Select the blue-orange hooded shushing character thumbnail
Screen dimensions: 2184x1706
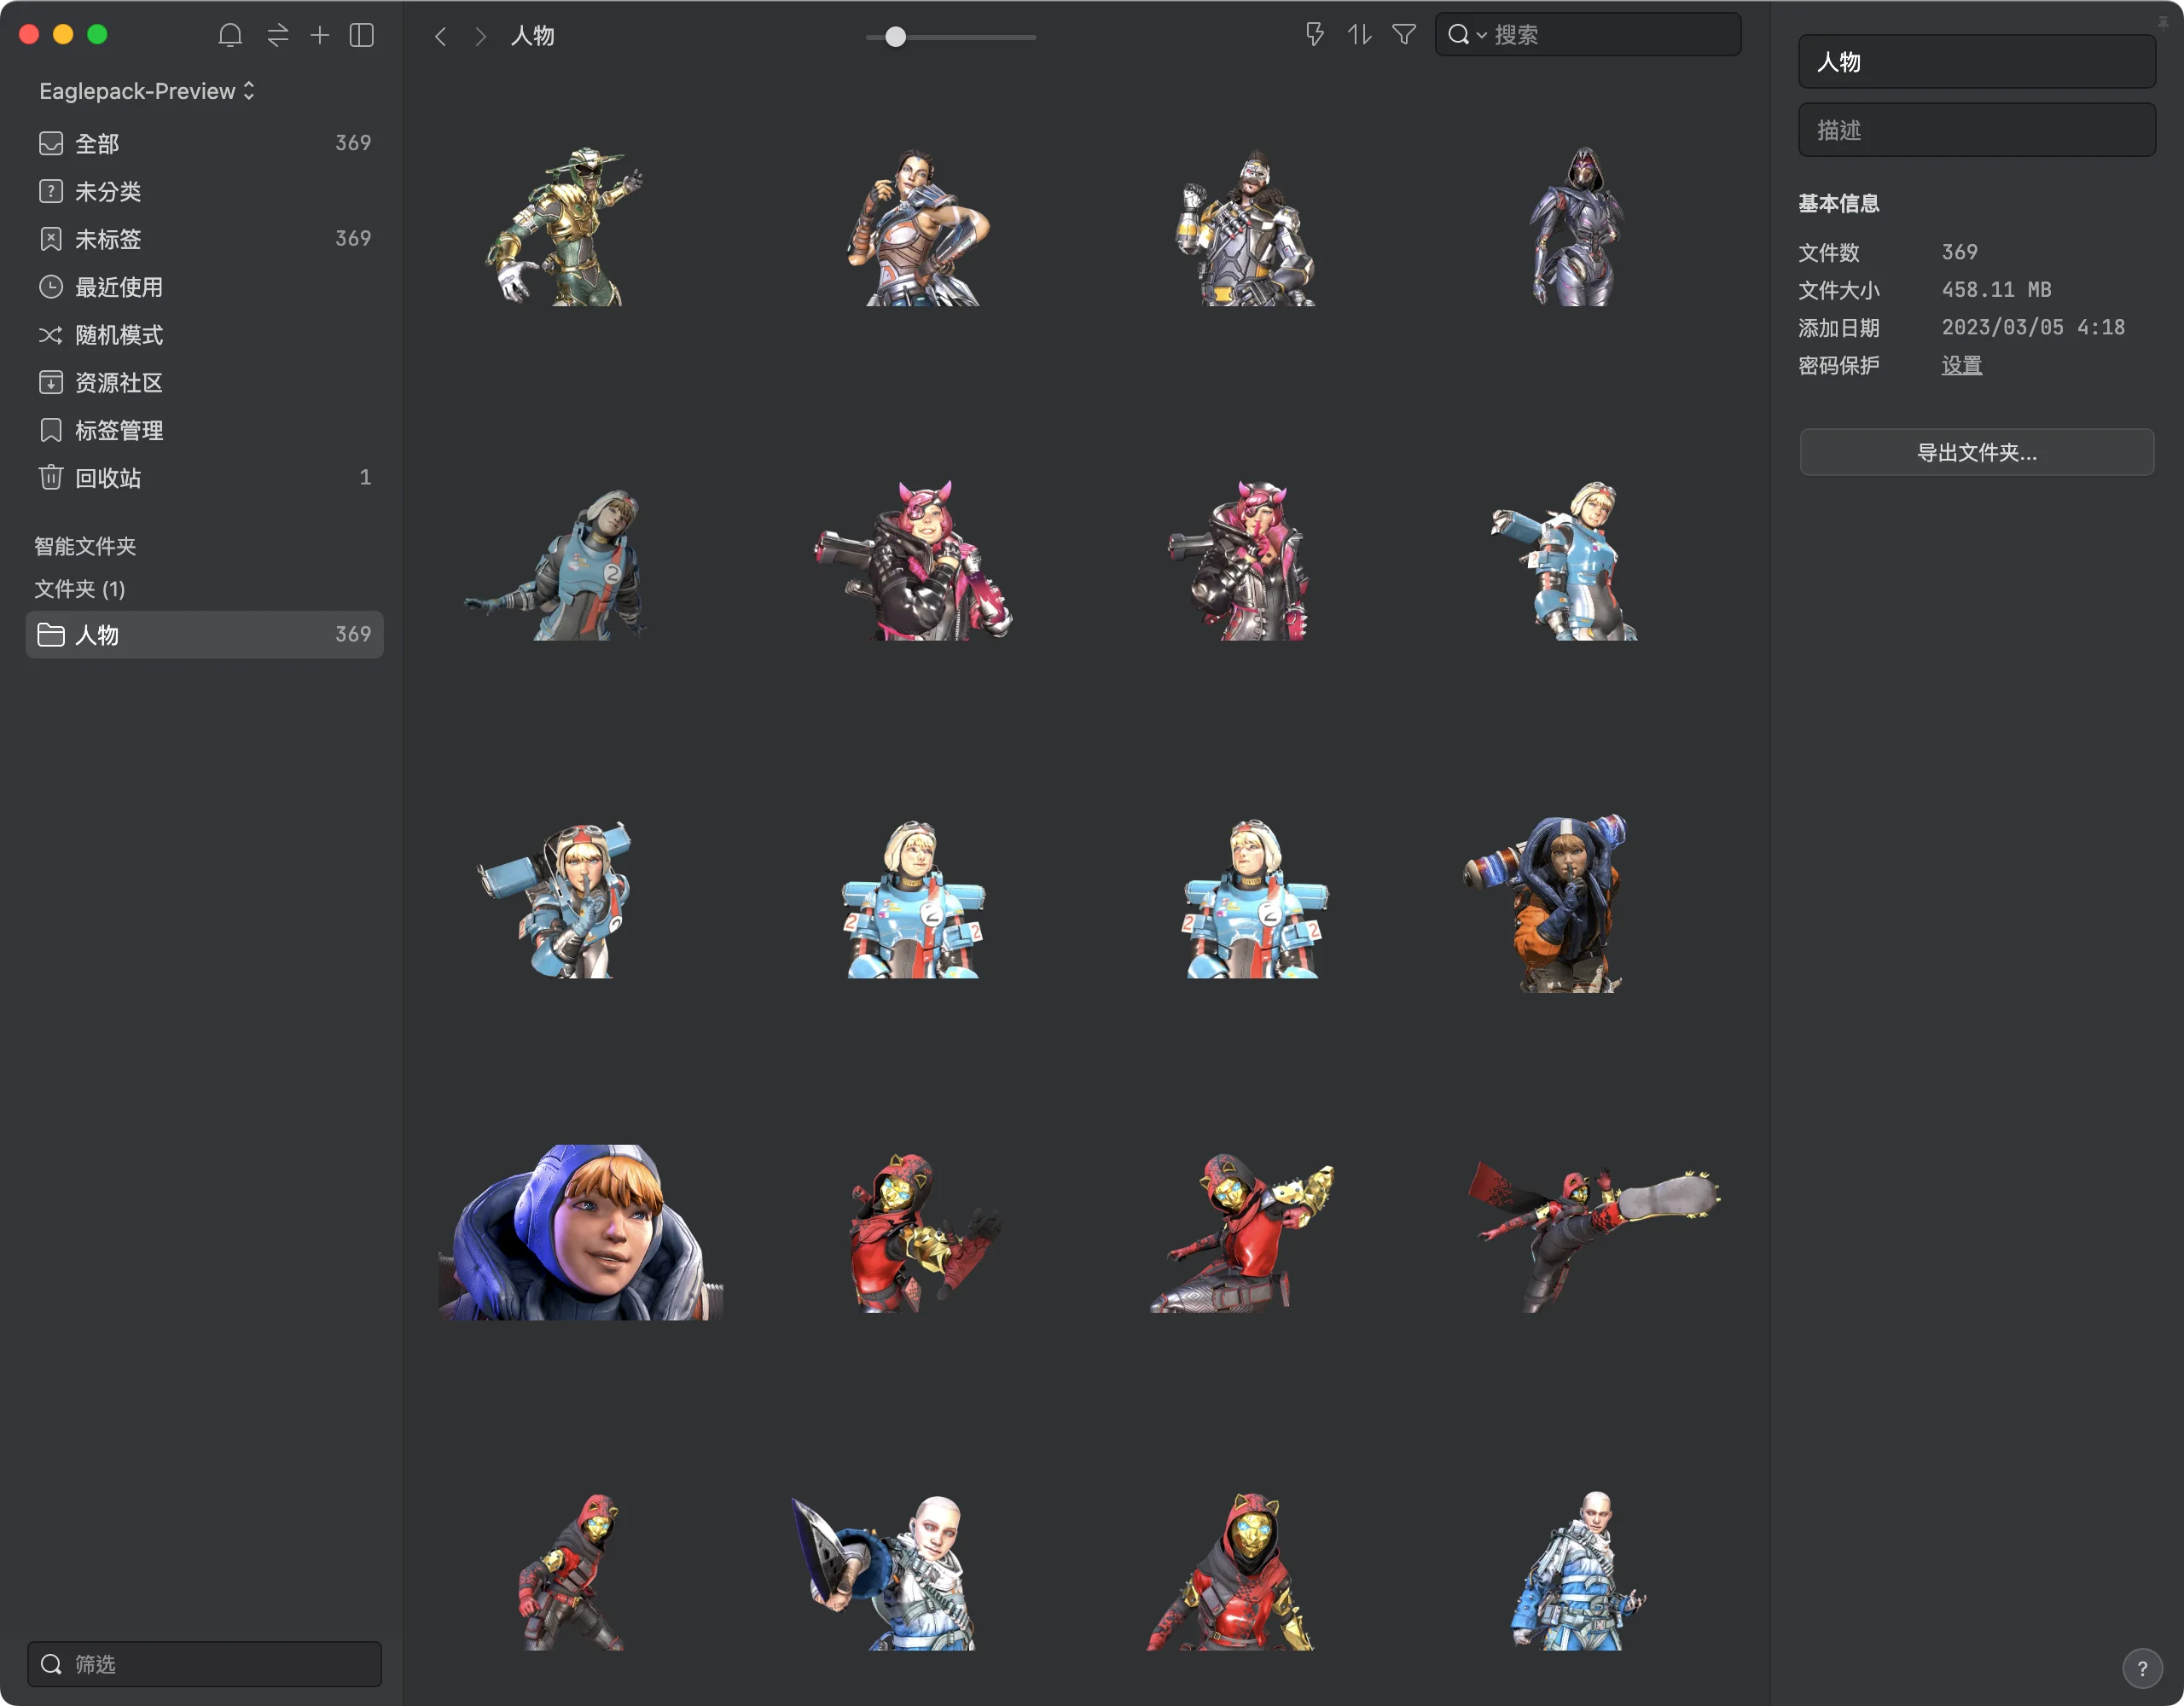pyautogui.click(x=1546, y=903)
